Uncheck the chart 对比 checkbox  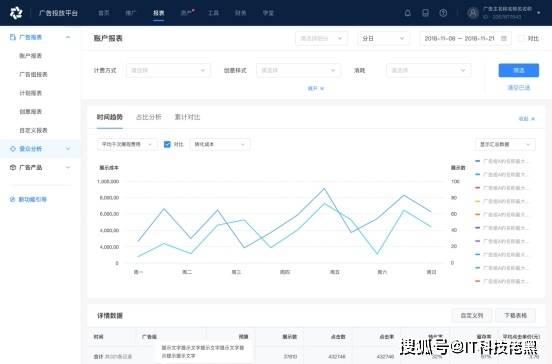click(x=167, y=144)
